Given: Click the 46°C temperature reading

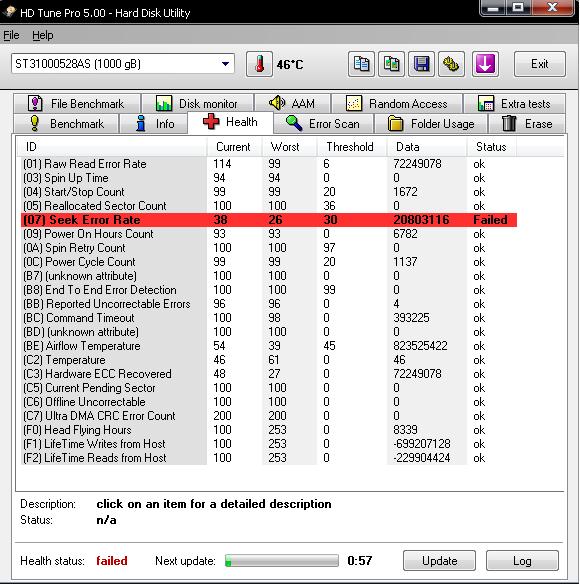Looking at the screenshot, I should [x=290, y=65].
